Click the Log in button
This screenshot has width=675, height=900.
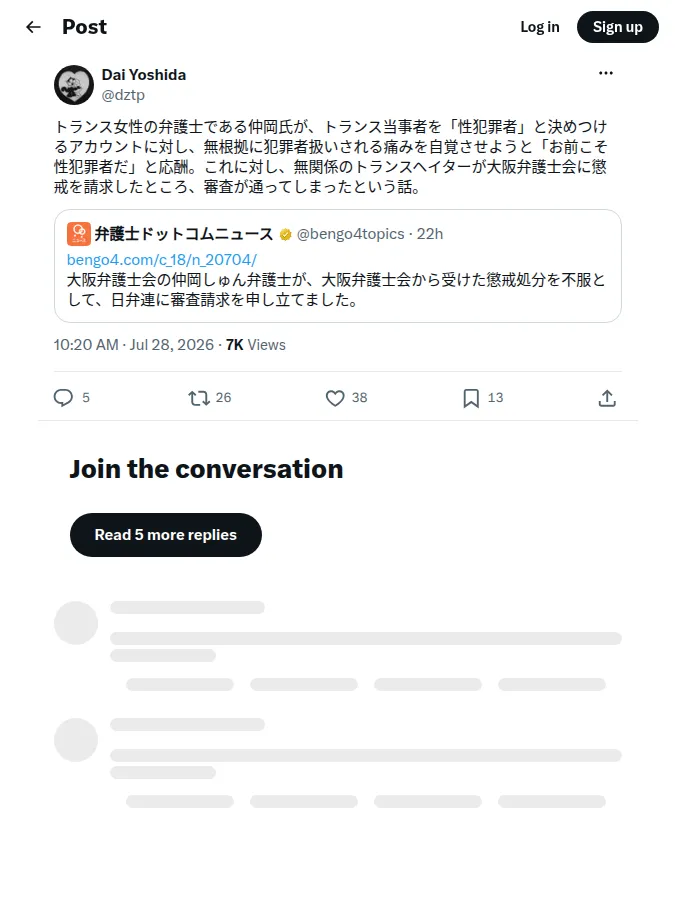540,27
